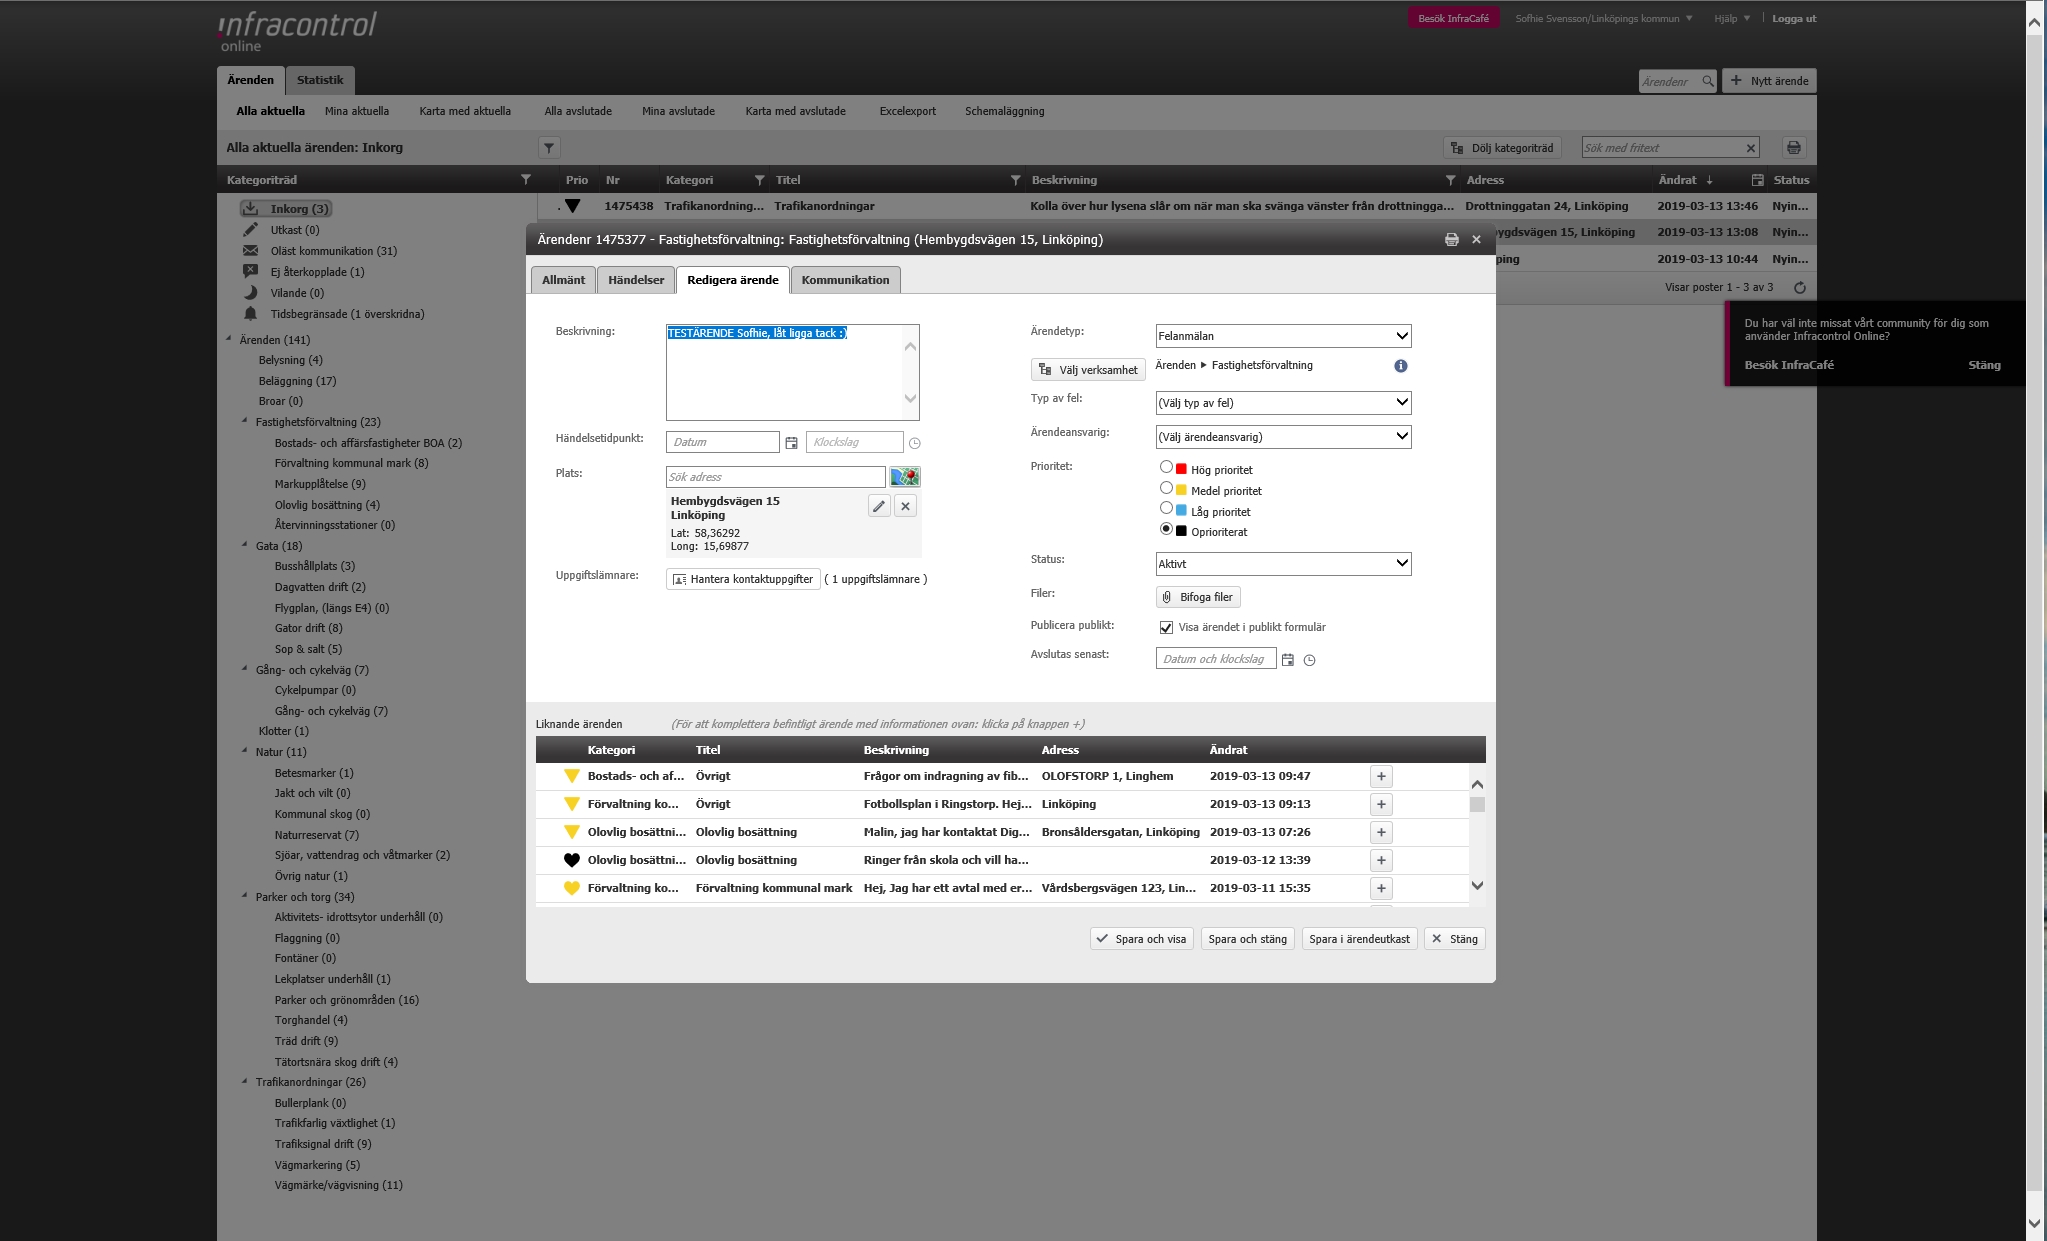This screenshot has width=2047, height=1241.
Task: Open the Välj ärendeansvarig dropdown
Action: 1283,437
